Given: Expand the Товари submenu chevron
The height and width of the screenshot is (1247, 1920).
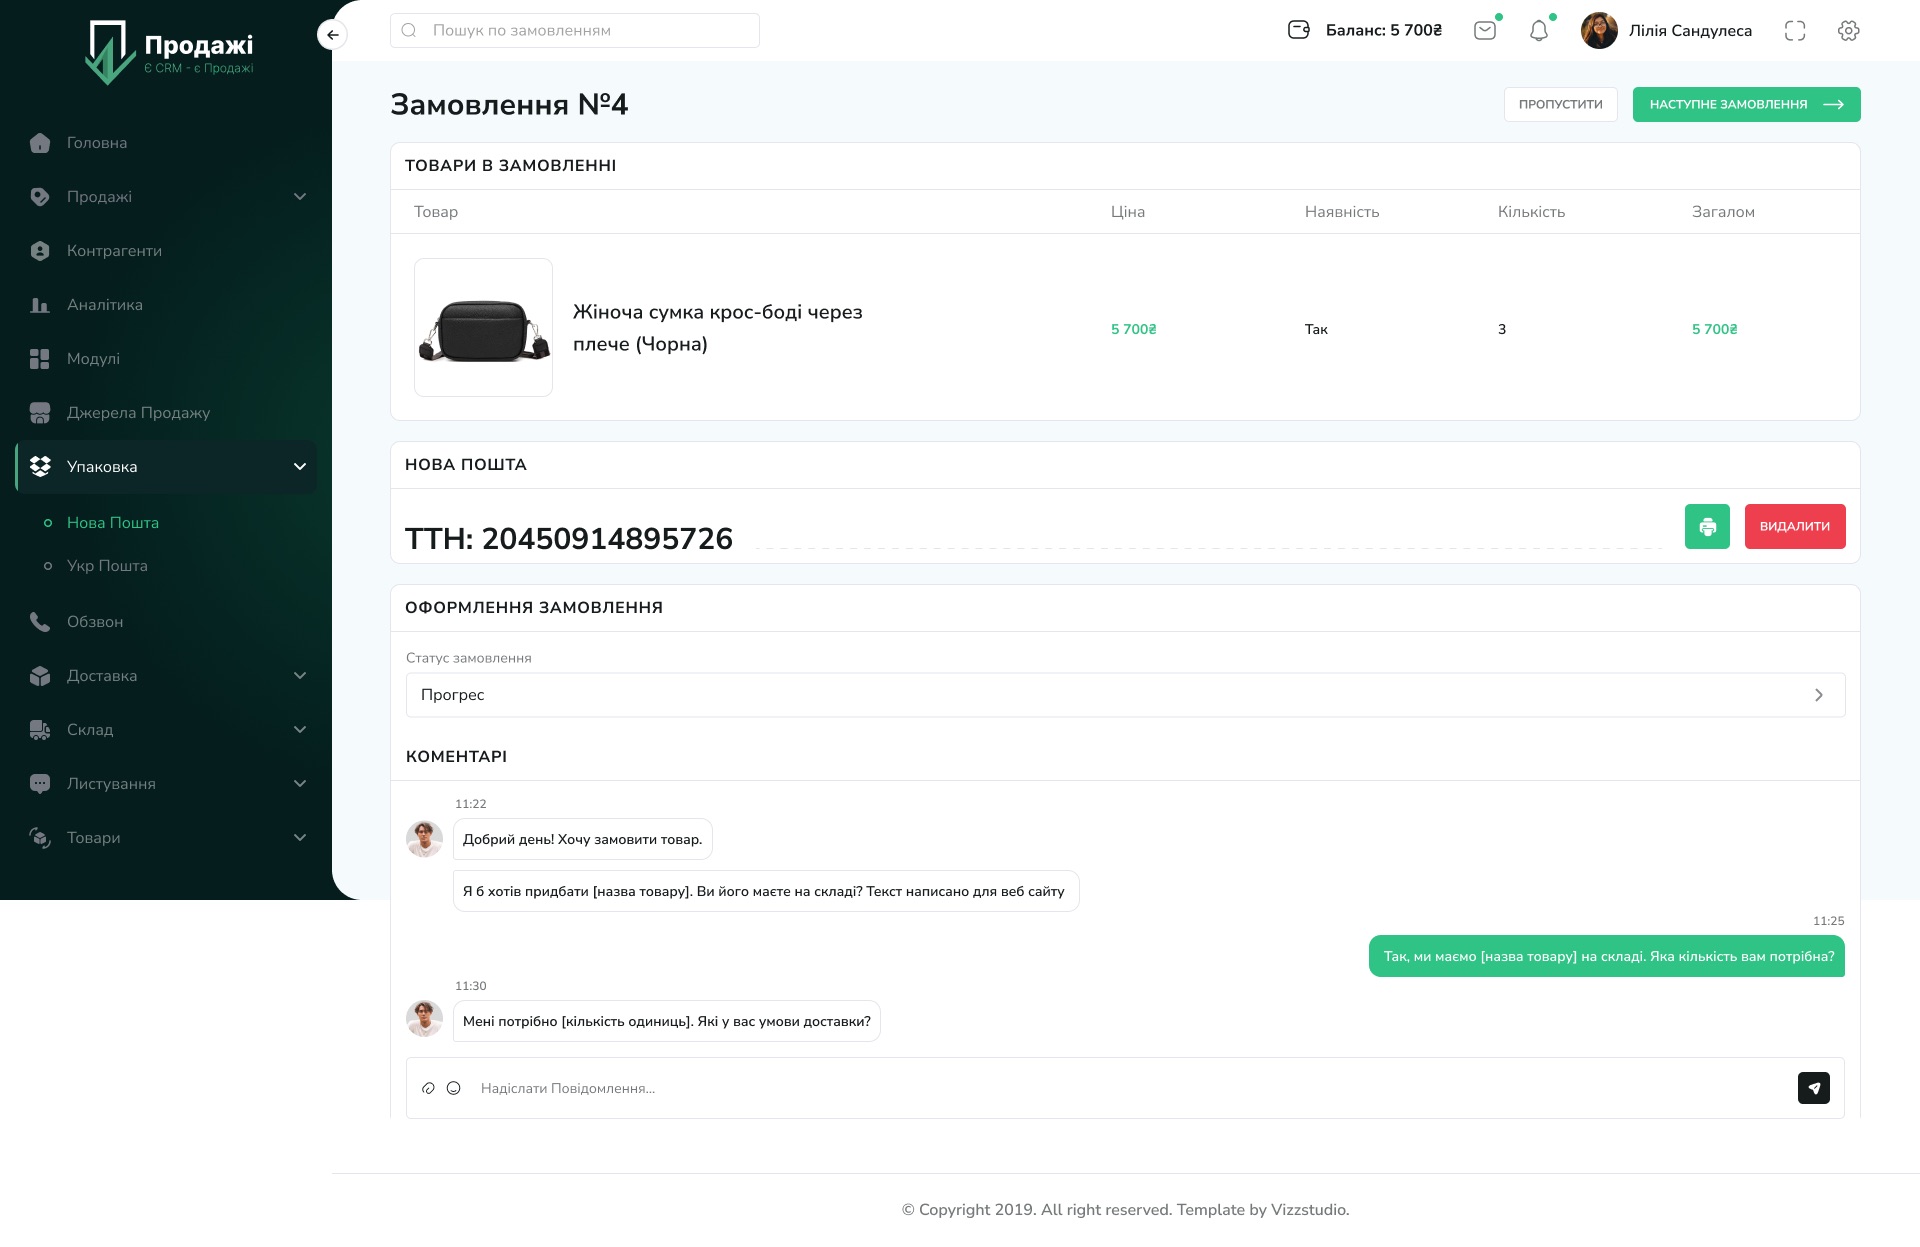Looking at the screenshot, I should click(300, 838).
